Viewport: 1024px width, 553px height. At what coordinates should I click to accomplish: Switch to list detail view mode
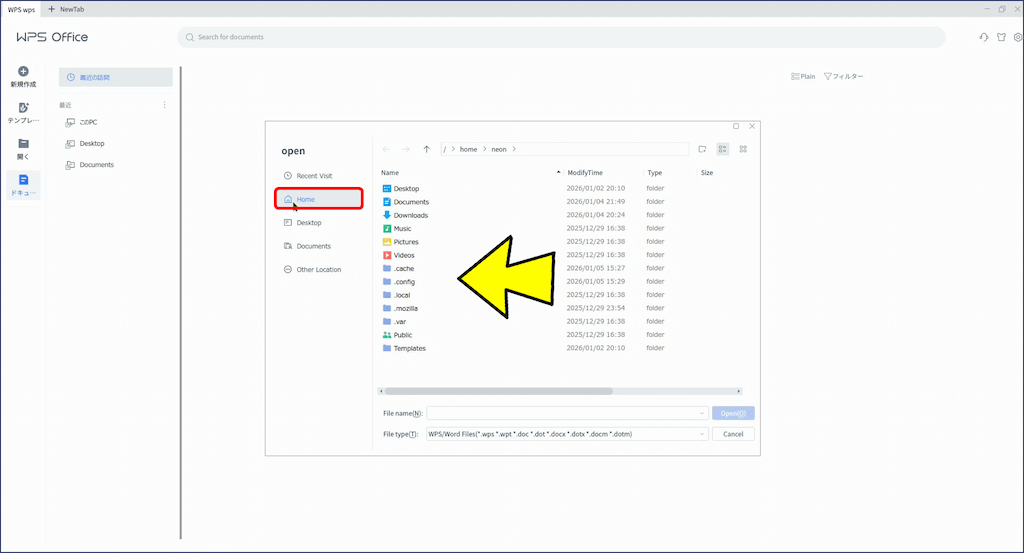click(723, 149)
